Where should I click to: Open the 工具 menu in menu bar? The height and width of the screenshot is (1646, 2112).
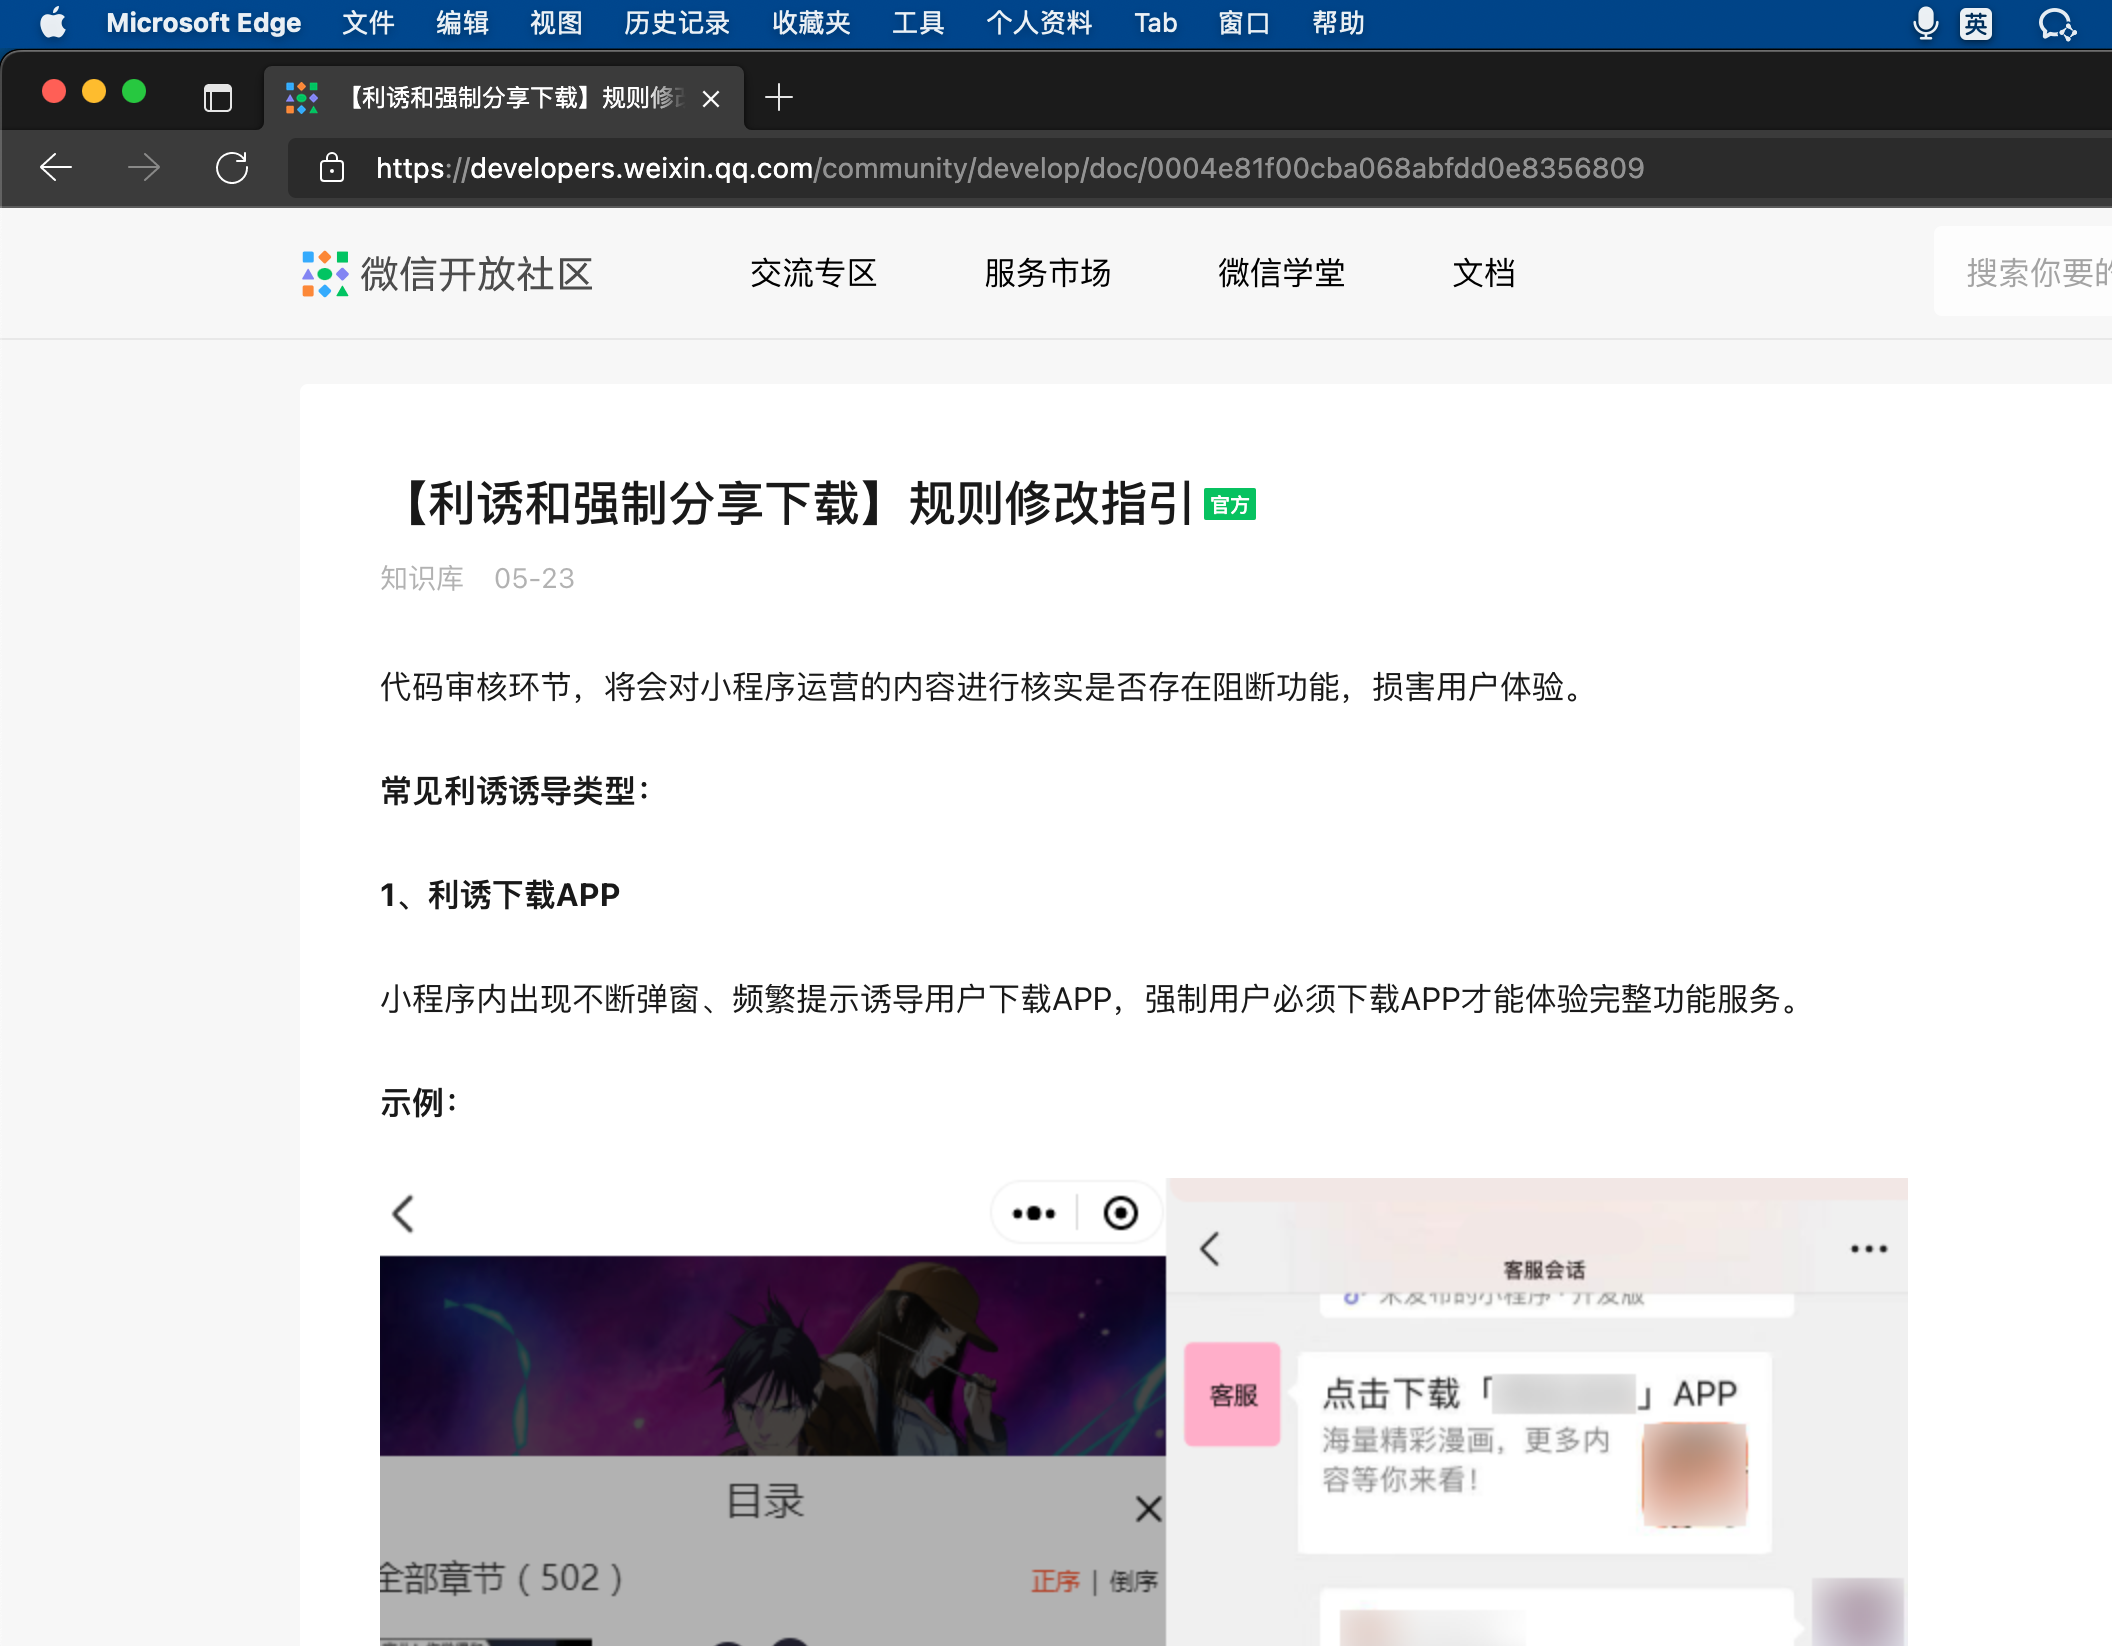pos(917,23)
